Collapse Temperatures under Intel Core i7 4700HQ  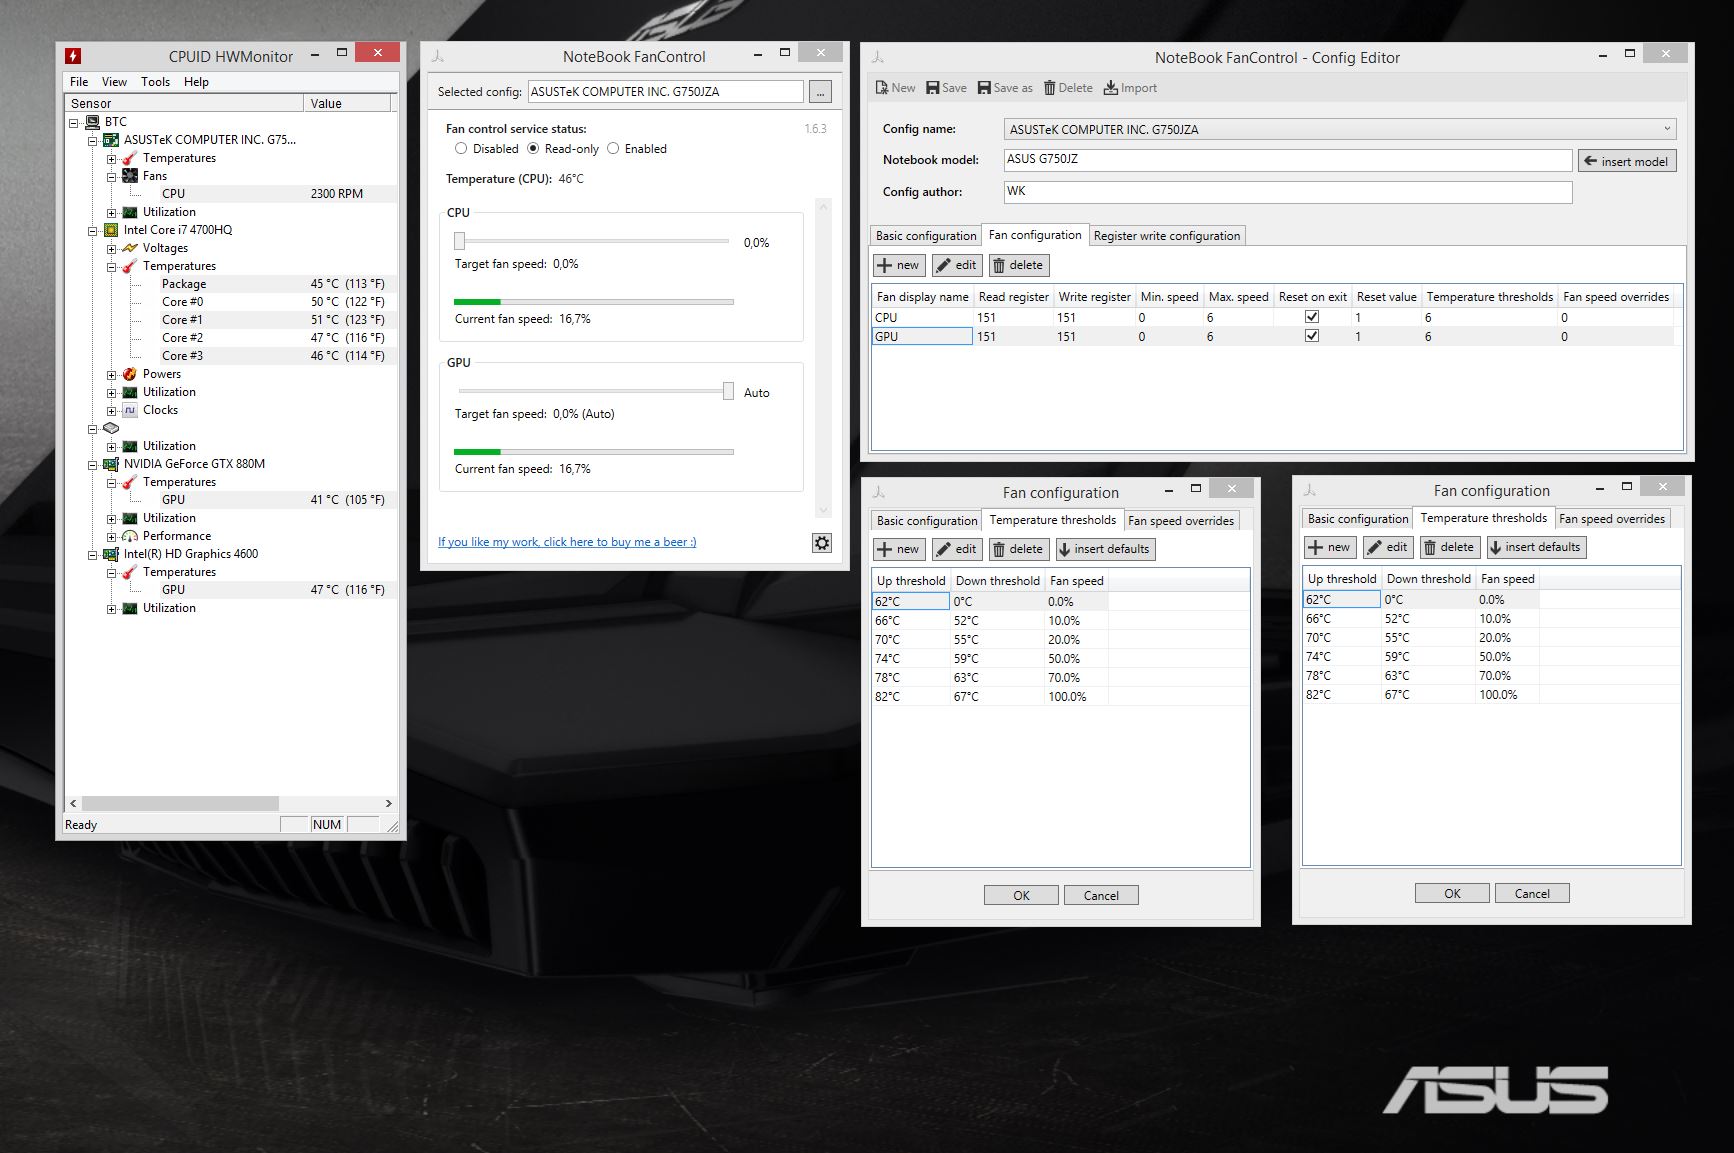pyautogui.click(x=112, y=266)
